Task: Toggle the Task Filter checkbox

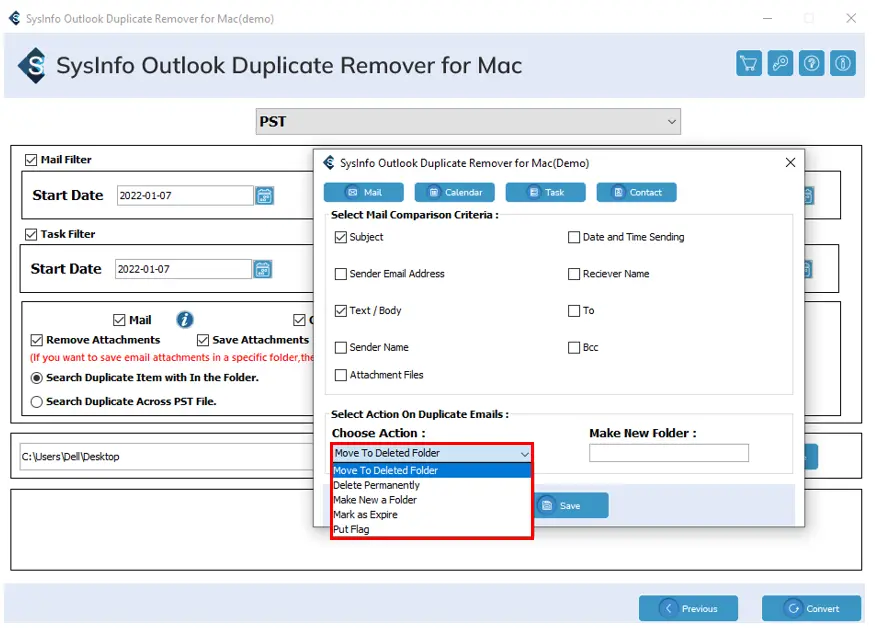Action: tap(31, 234)
